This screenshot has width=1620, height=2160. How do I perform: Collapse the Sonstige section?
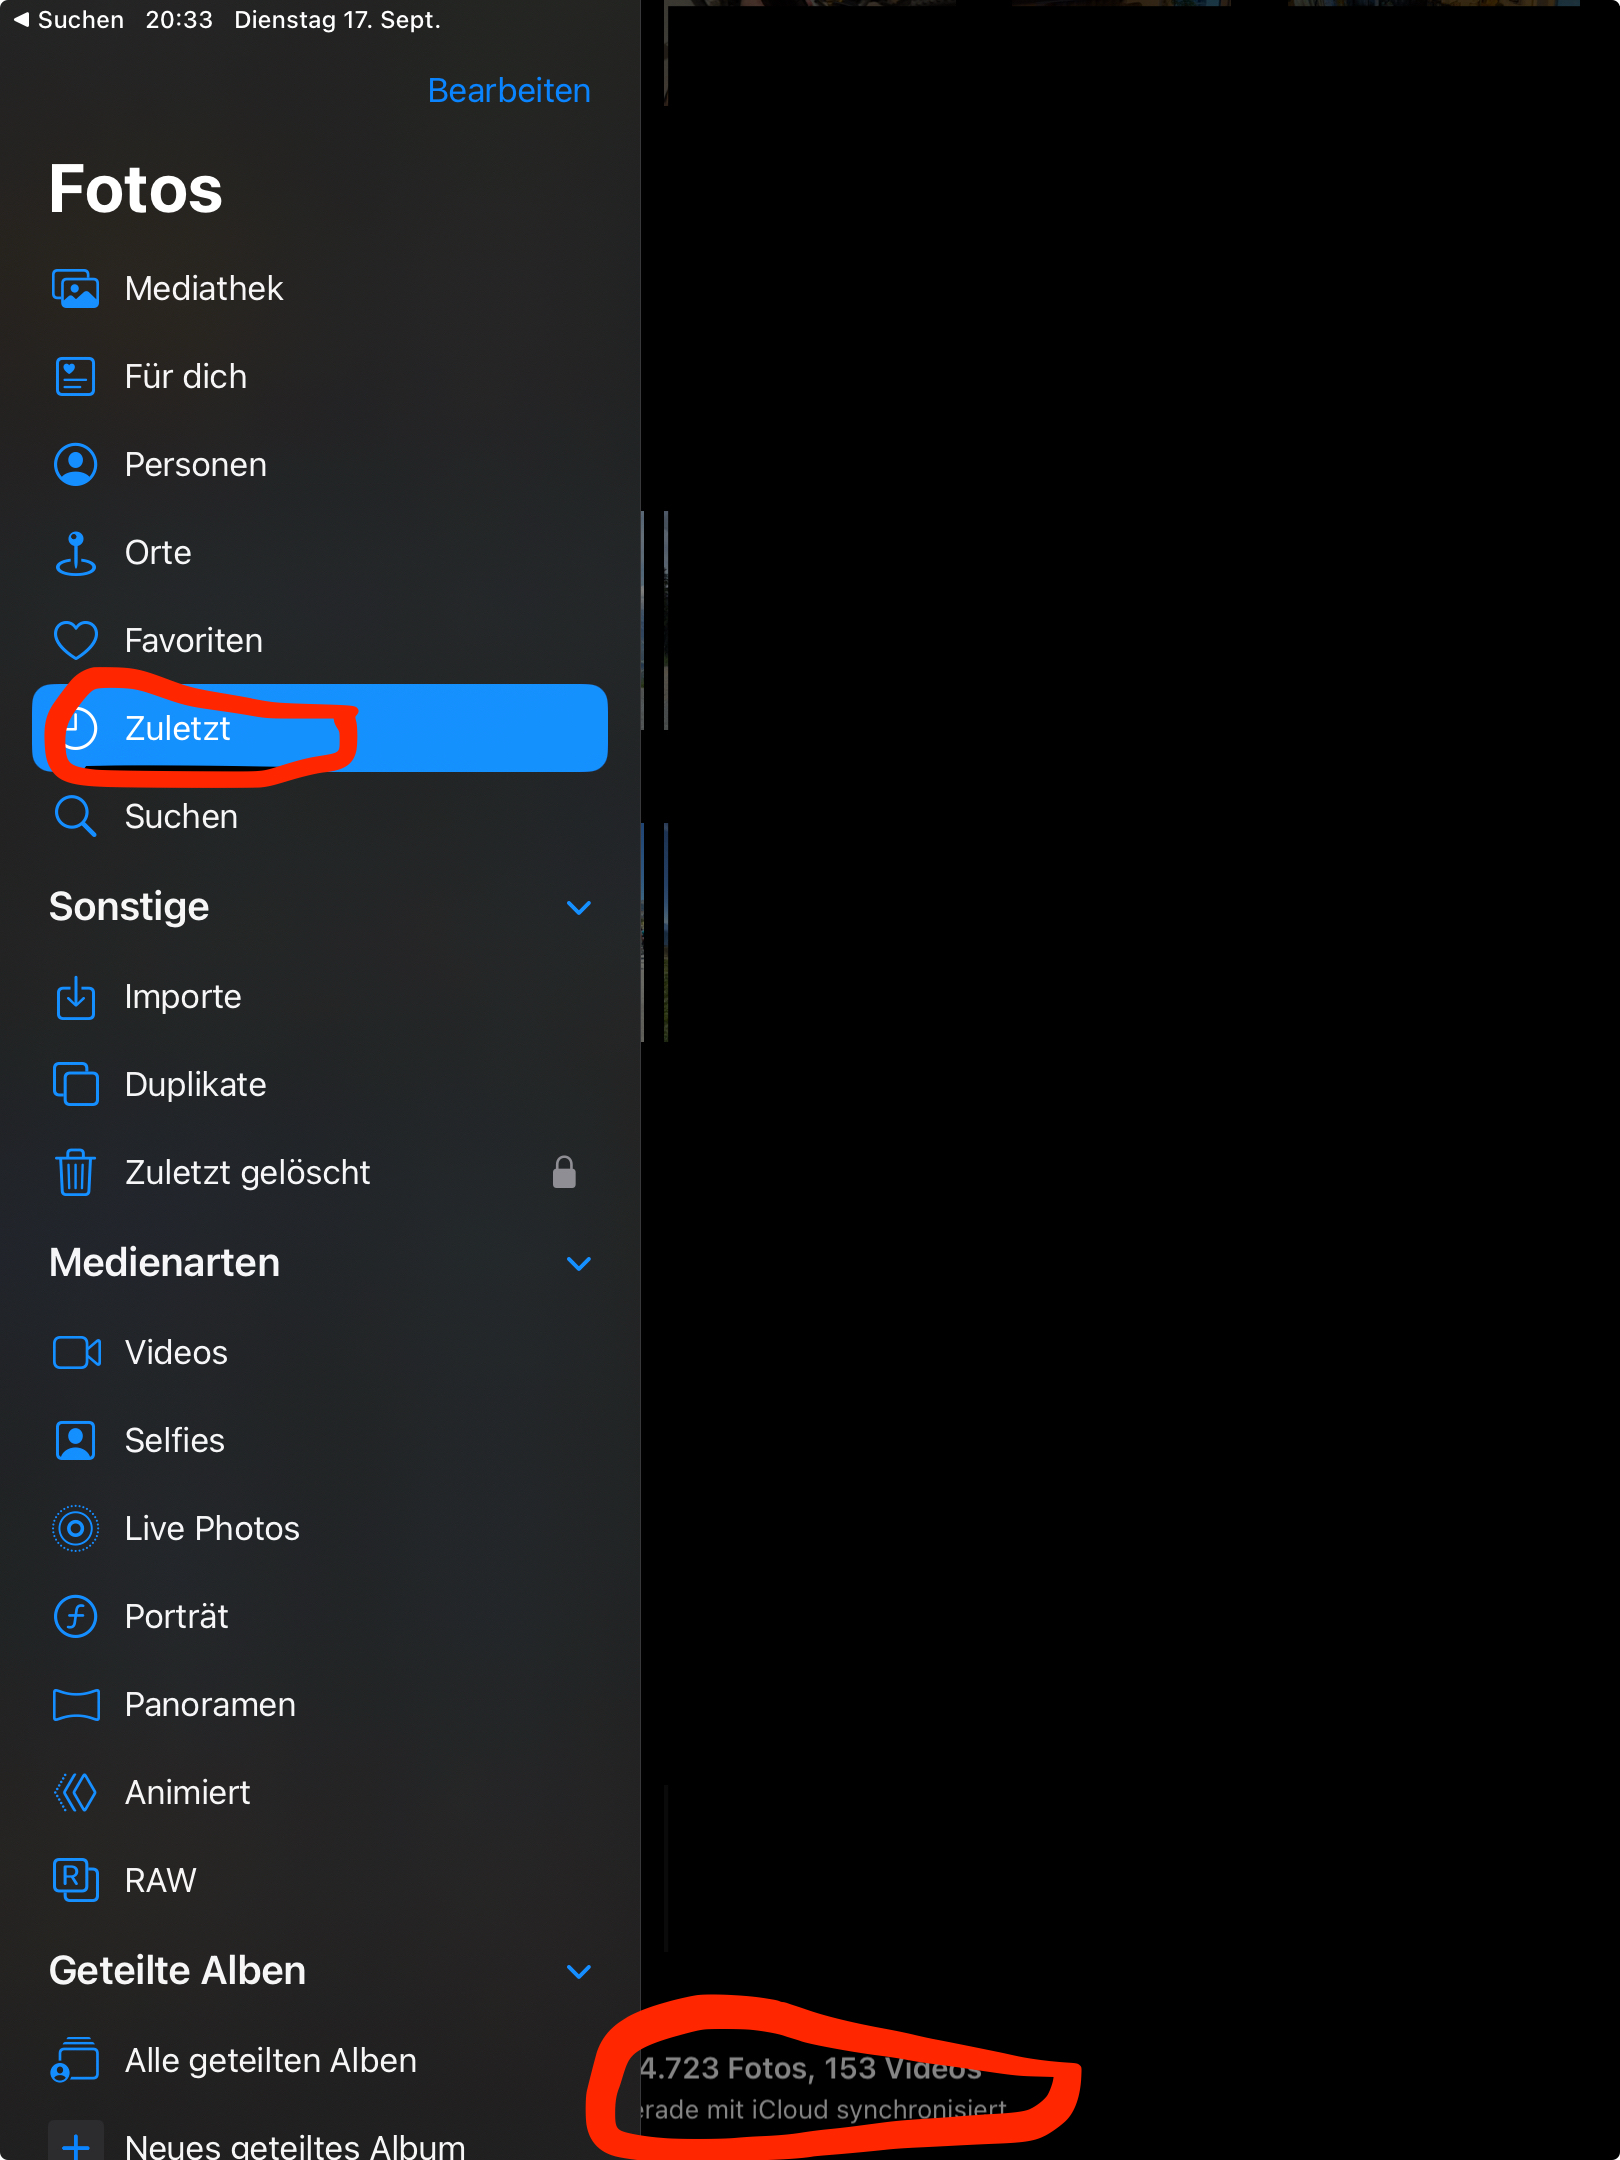point(579,908)
